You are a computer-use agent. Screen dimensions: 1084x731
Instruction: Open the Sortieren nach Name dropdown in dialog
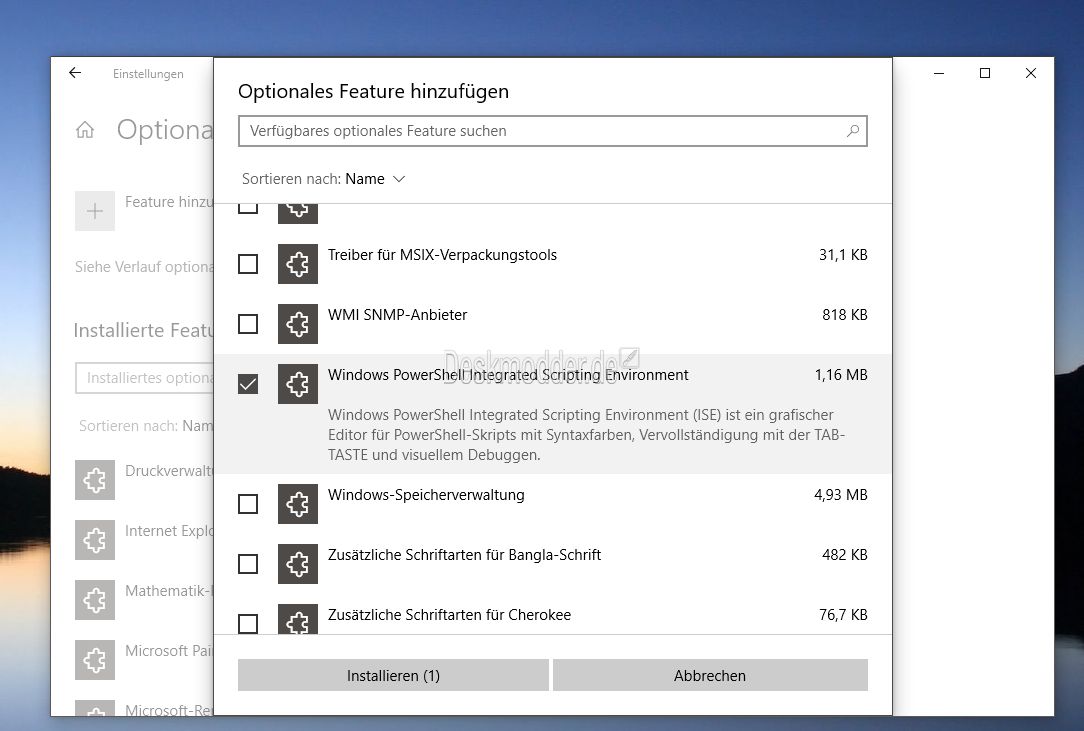[324, 179]
